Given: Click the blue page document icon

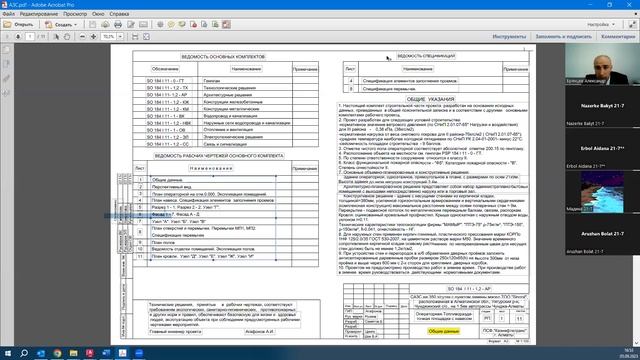Looking at the screenshot, I should point(204,24).
